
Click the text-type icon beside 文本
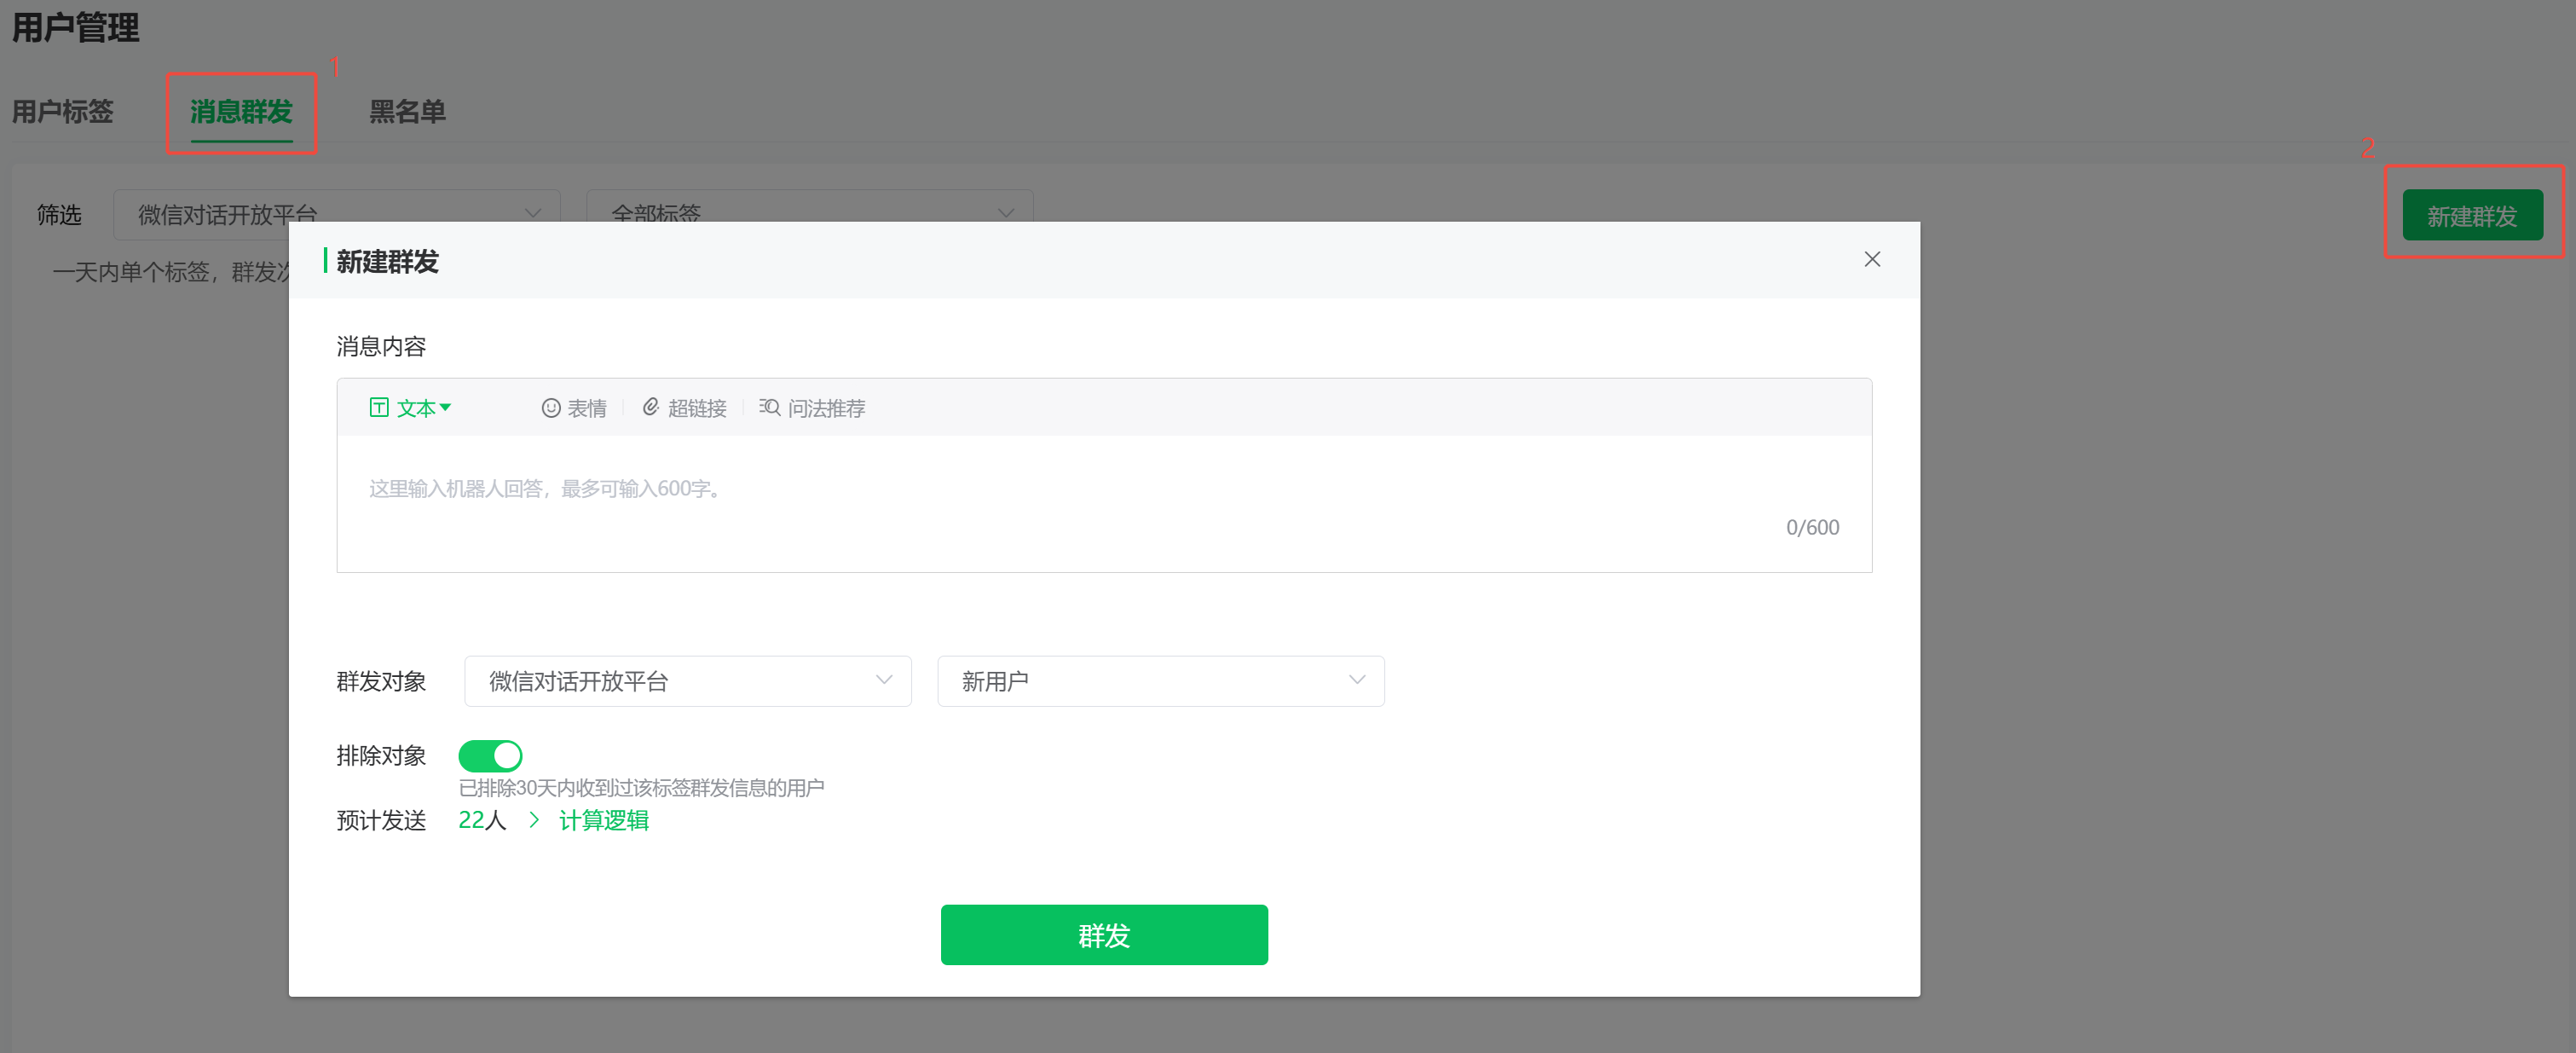[379, 407]
